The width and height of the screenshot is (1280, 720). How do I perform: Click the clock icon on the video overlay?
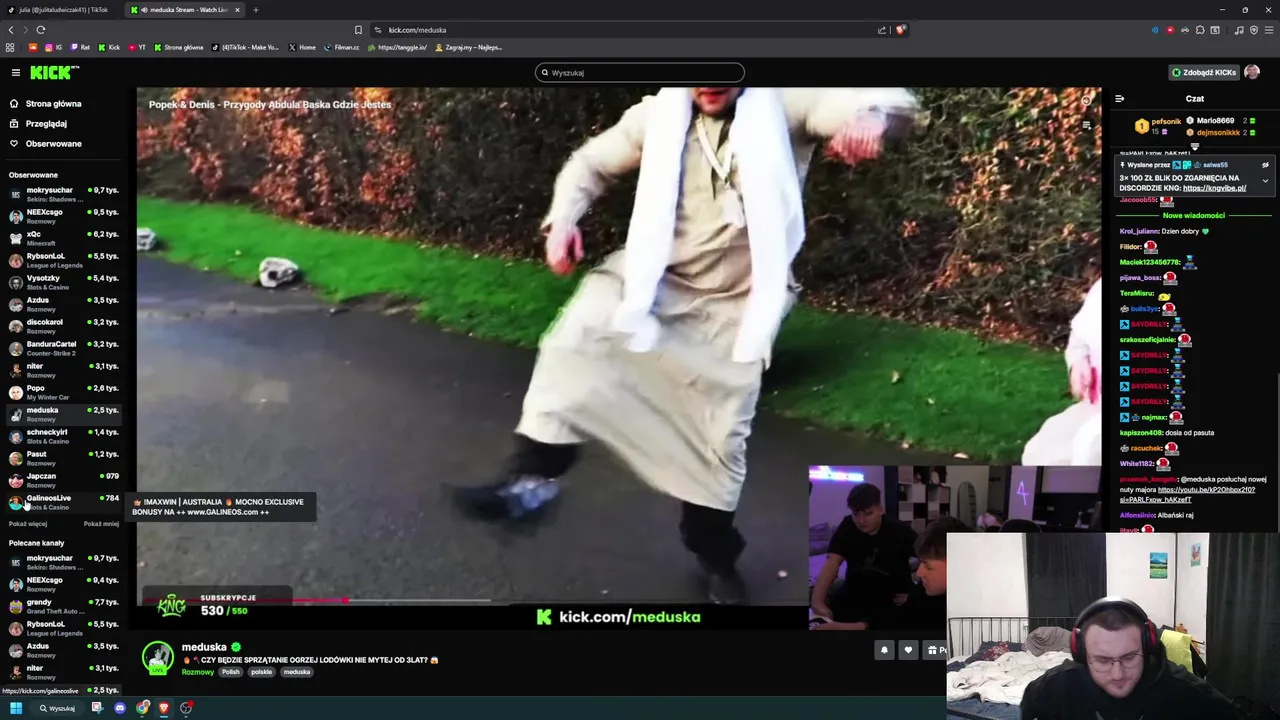(x=1086, y=100)
